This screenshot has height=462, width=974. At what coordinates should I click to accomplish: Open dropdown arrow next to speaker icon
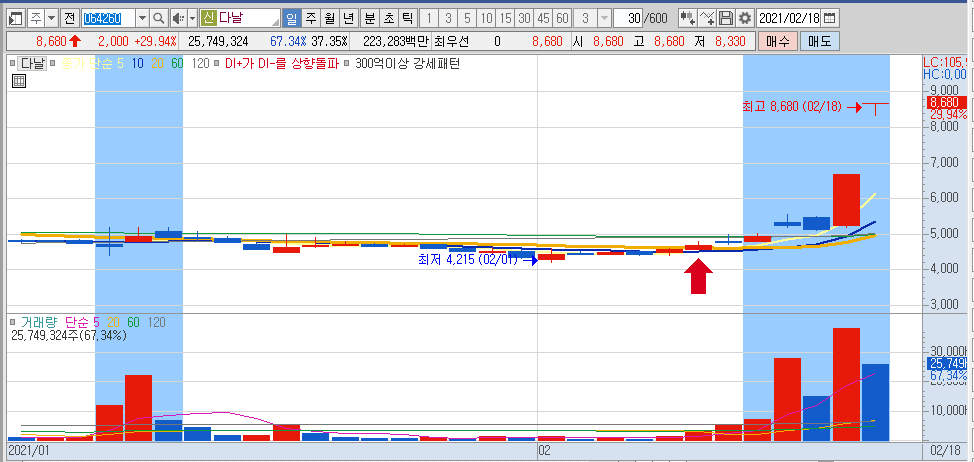192,19
